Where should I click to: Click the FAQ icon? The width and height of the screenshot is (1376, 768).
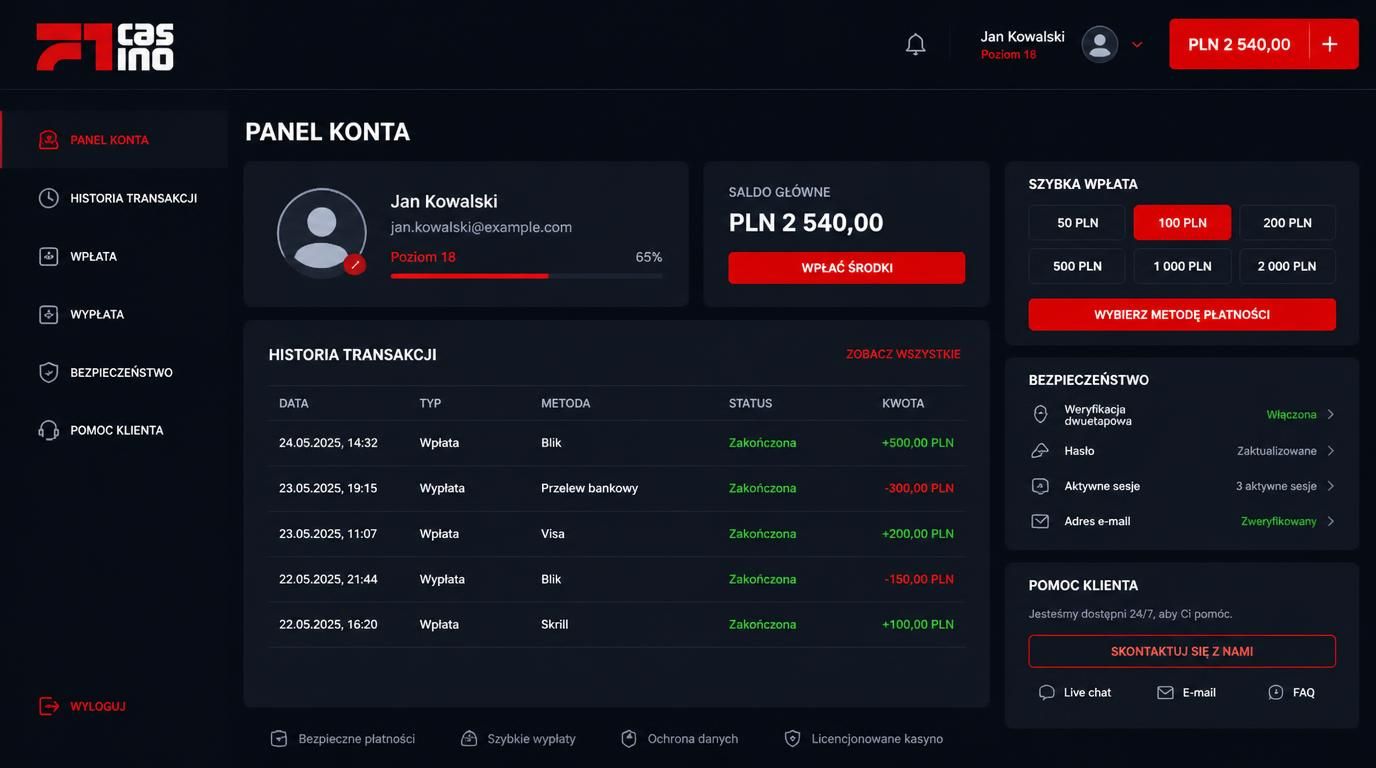click(1276, 692)
